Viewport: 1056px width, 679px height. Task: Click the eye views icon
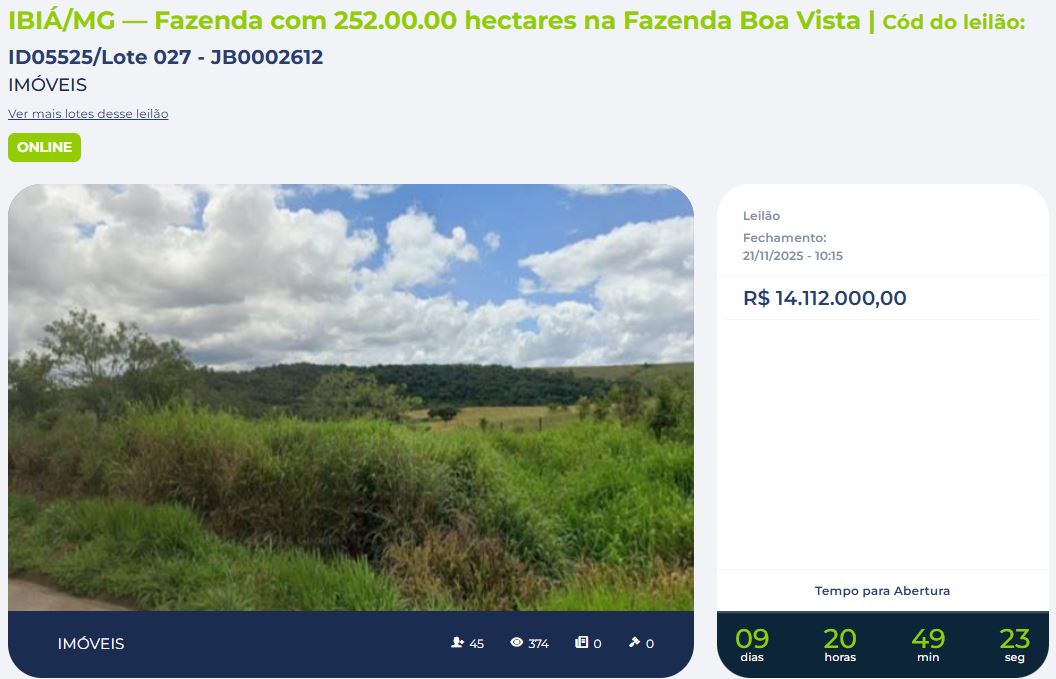click(517, 643)
